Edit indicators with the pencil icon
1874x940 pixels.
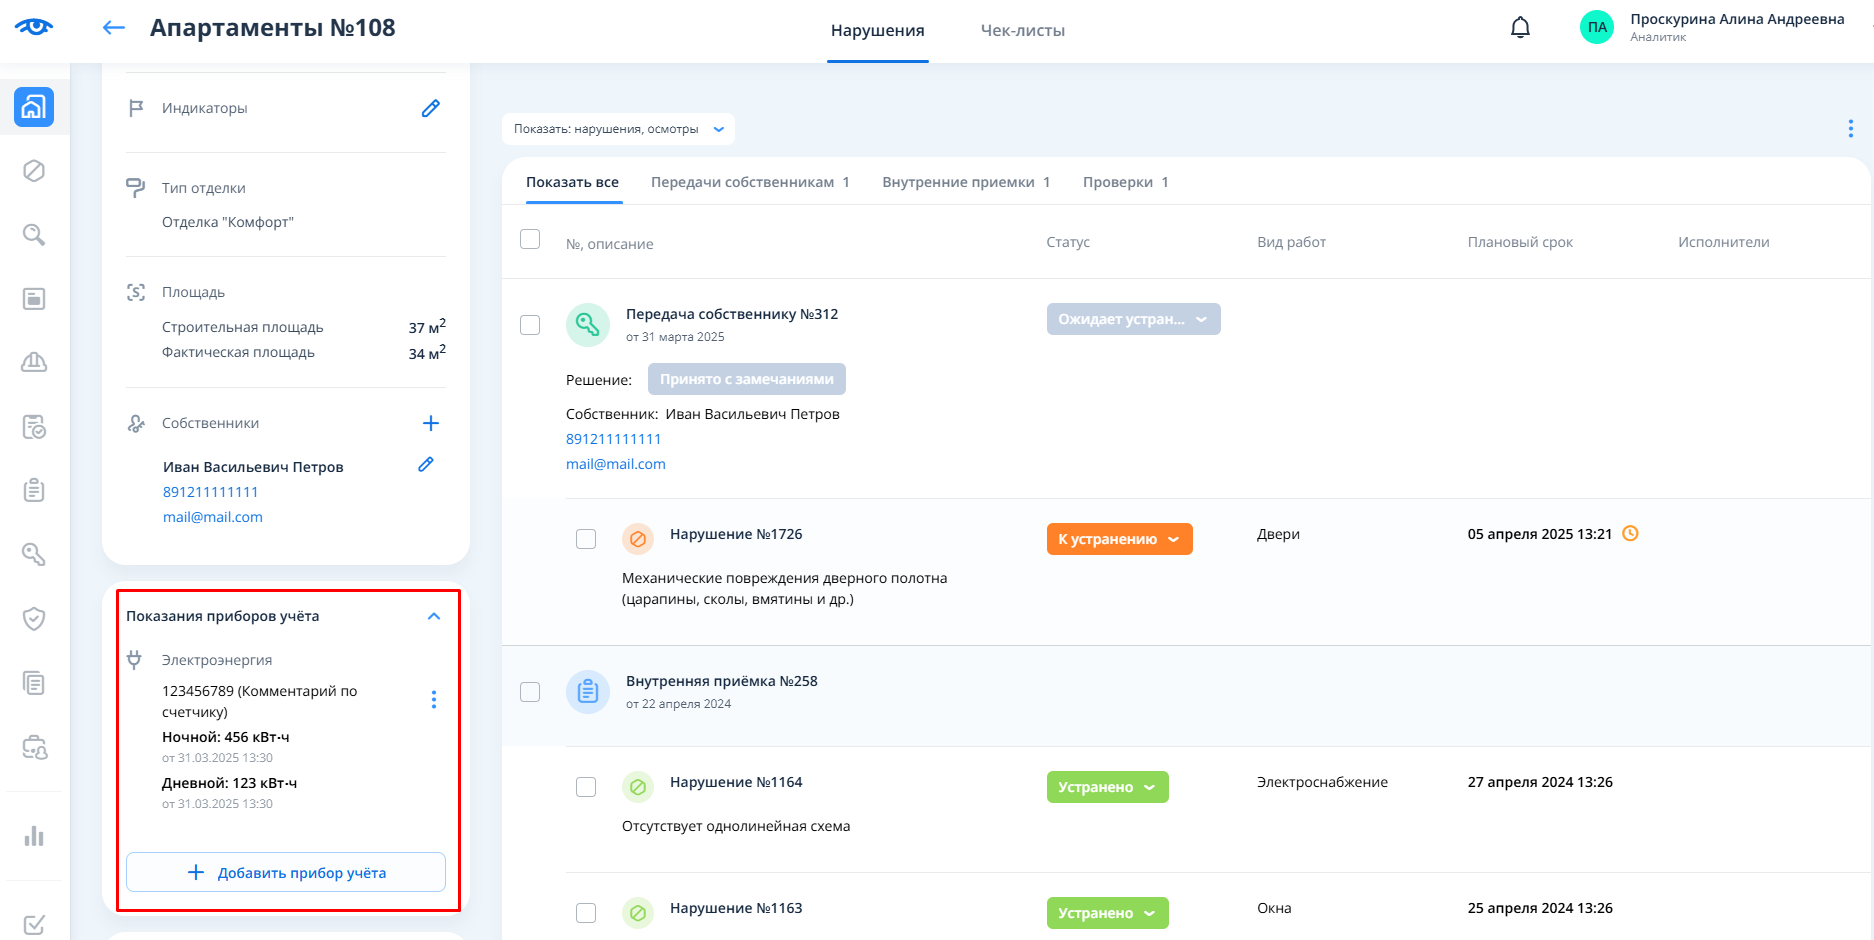431,108
